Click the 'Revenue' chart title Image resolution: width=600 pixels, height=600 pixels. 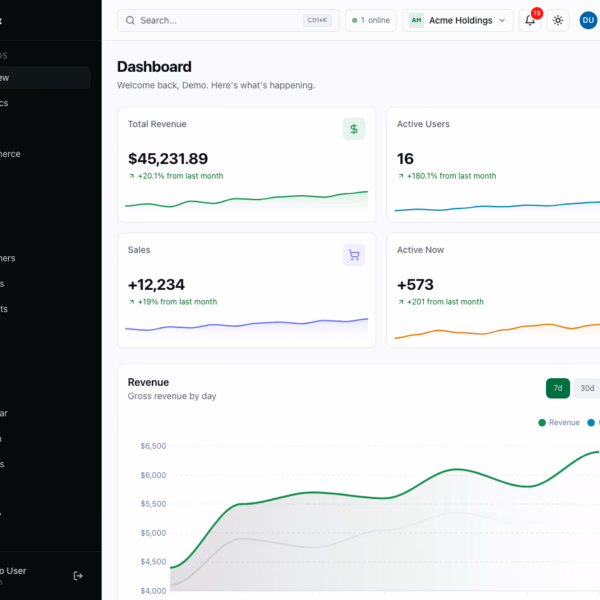point(148,382)
